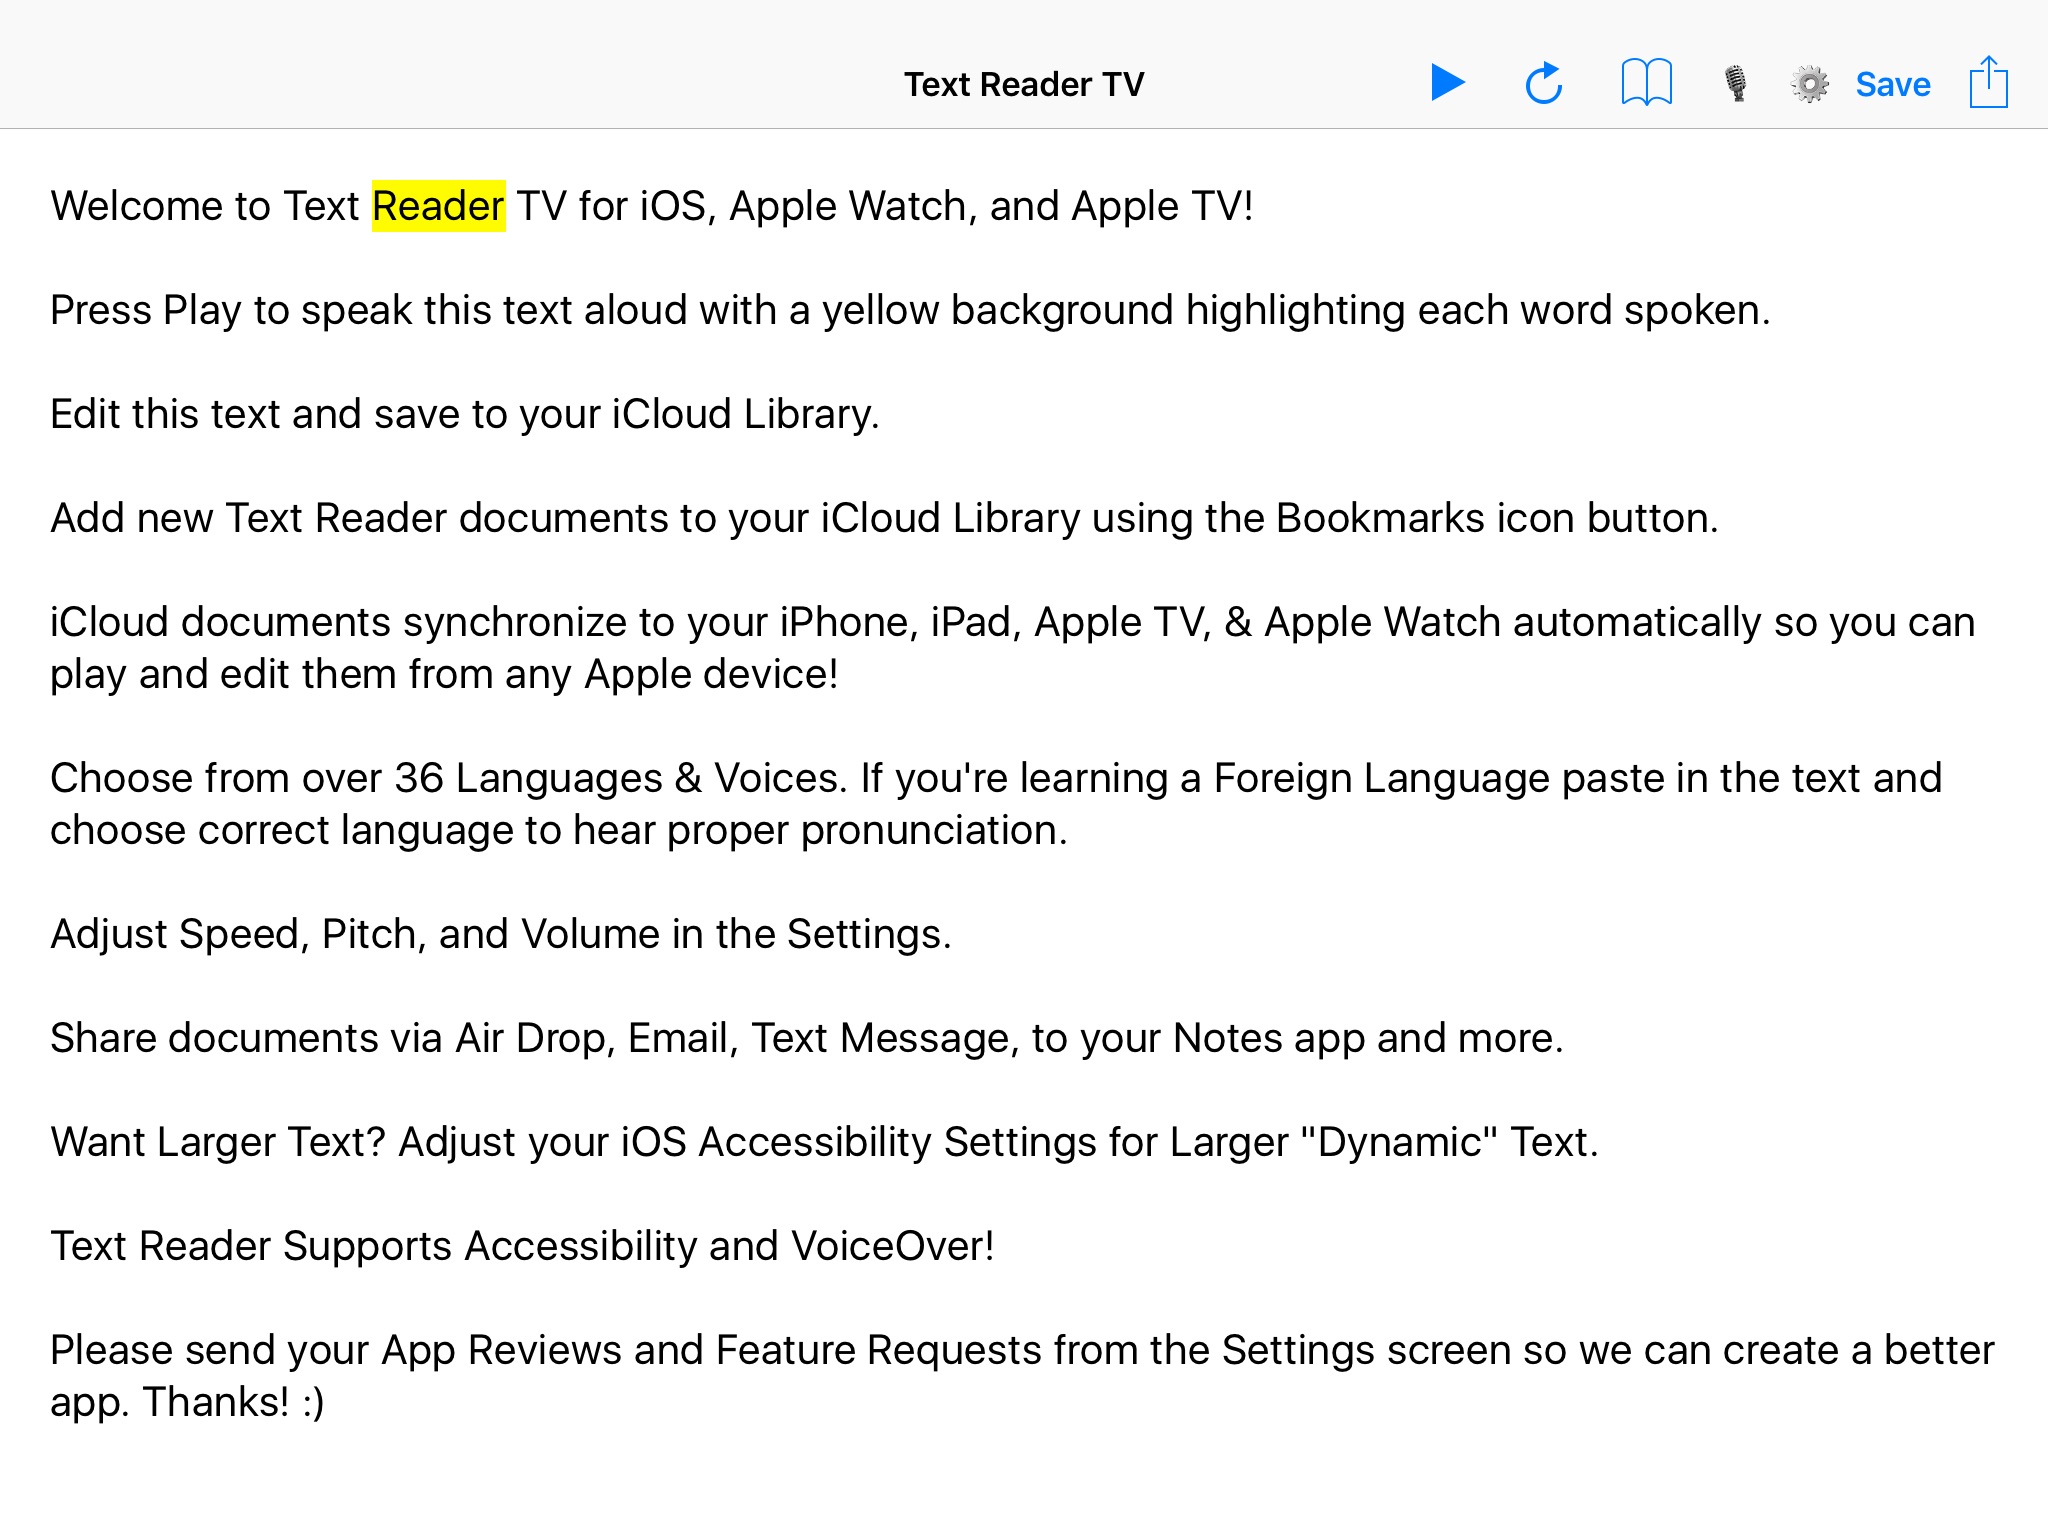Tap the Share documents via Air Drop line
The width and height of the screenshot is (2048, 1536).
(806, 1038)
